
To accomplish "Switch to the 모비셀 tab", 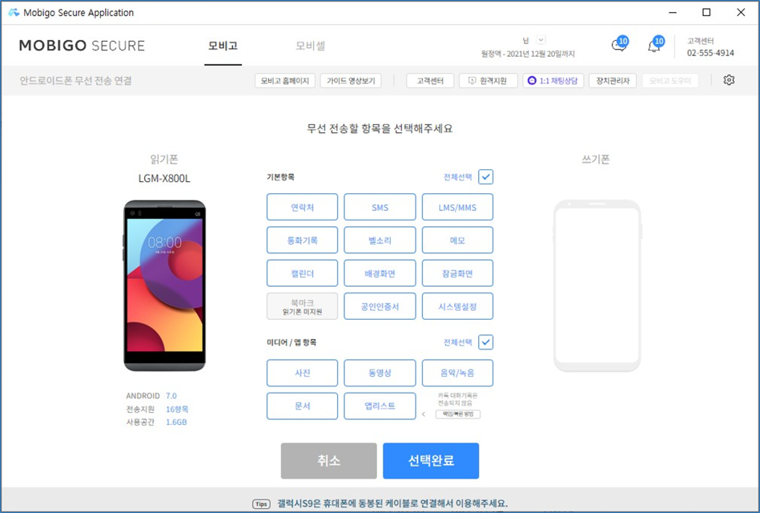I will pyautogui.click(x=310, y=46).
